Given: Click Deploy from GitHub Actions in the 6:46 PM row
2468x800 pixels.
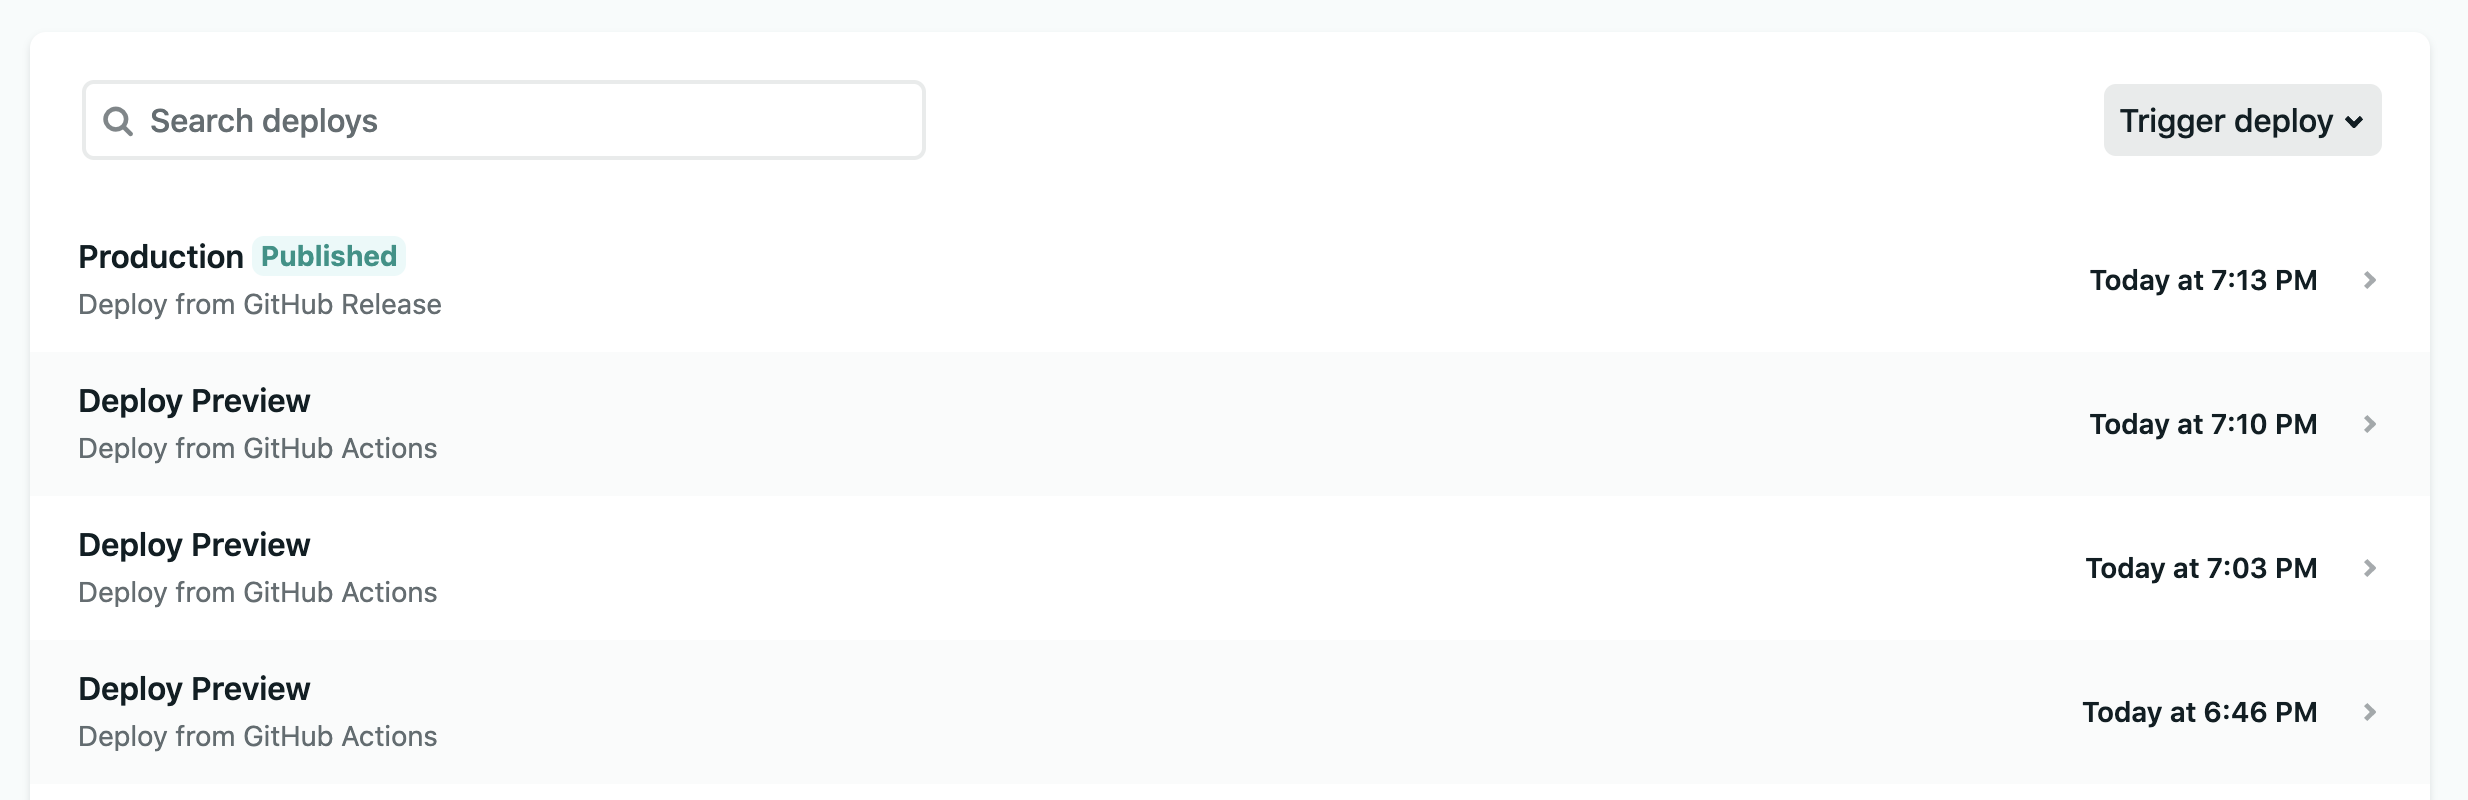Looking at the screenshot, I should [x=258, y=736].
